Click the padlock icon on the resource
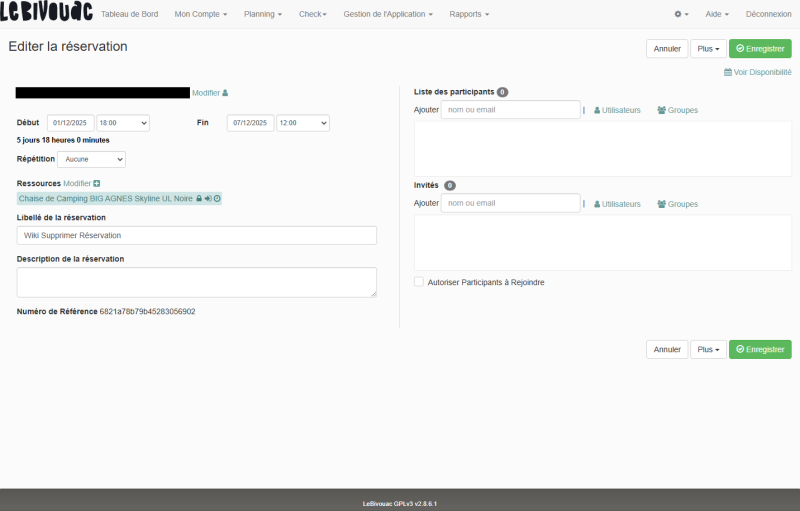The image size is (800, 511). [200, 198]
